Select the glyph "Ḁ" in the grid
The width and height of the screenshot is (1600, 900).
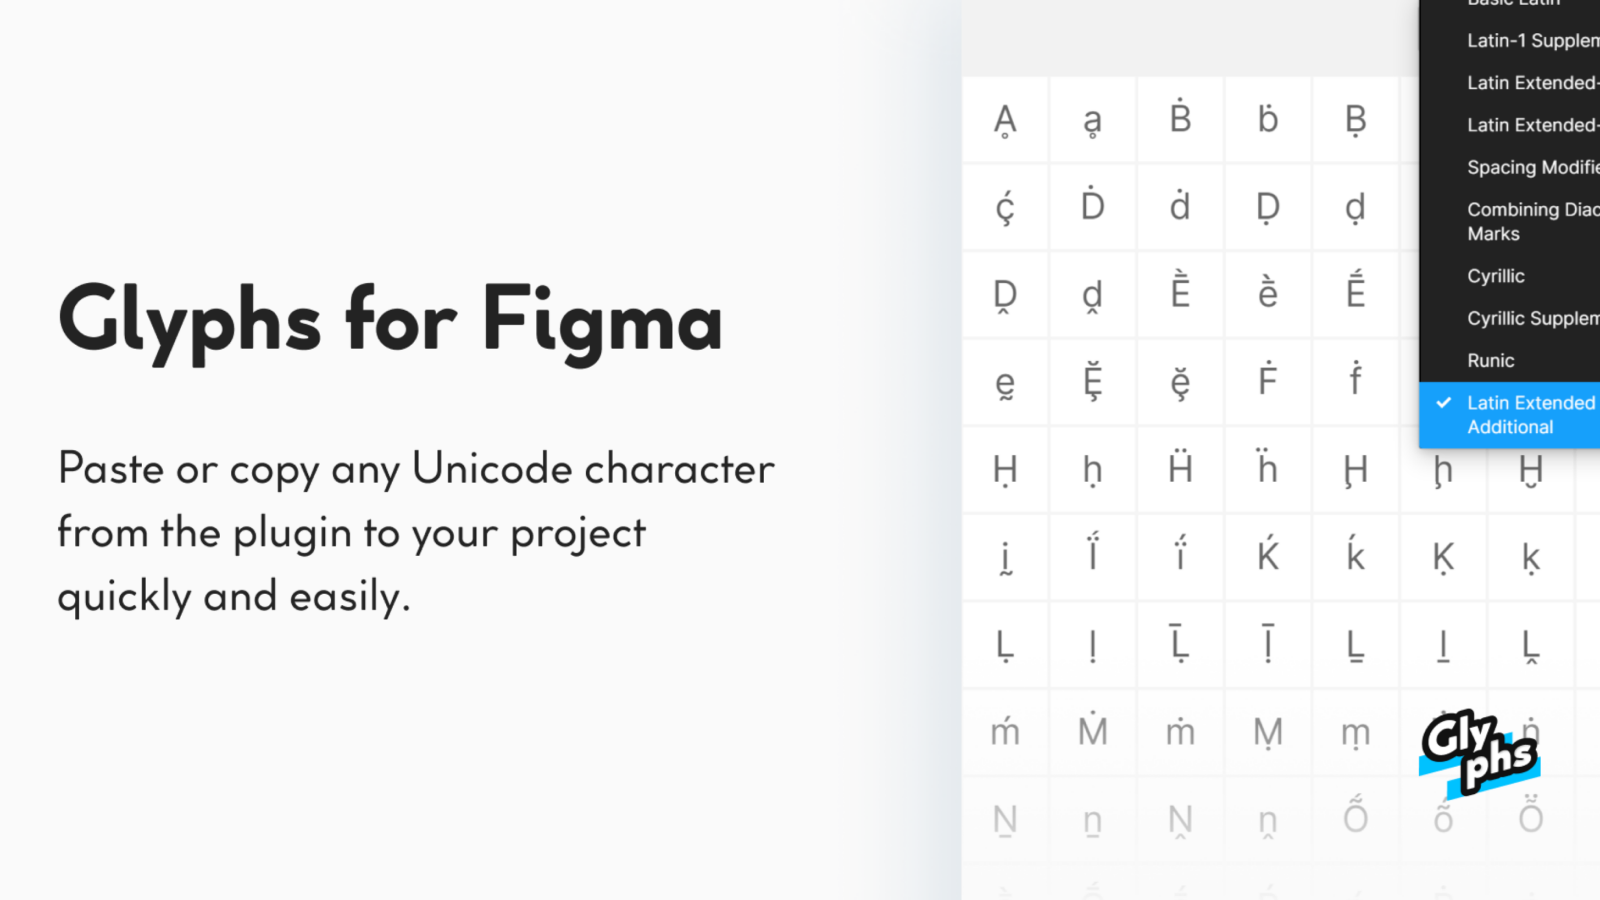click(x=1005, y=119)
